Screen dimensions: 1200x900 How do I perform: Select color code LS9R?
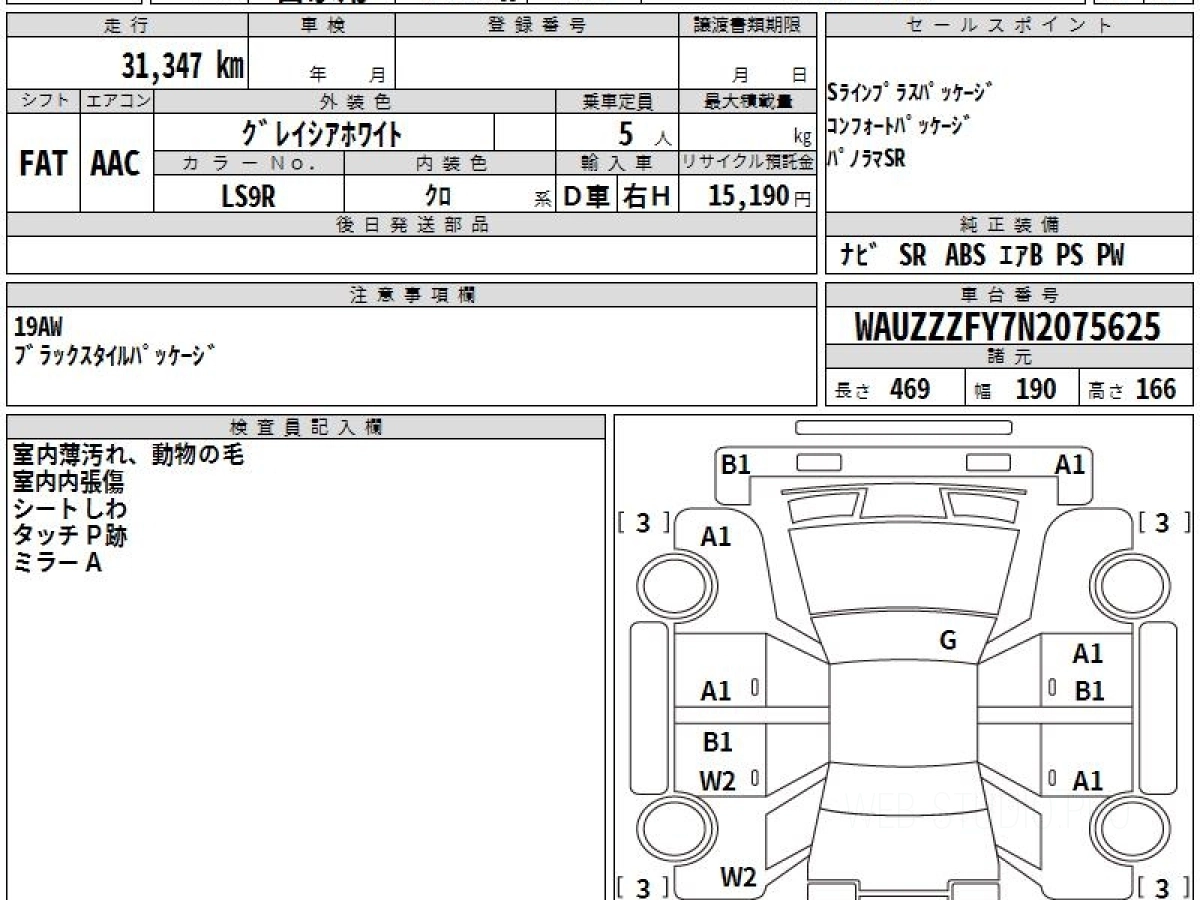pos(248,196)
